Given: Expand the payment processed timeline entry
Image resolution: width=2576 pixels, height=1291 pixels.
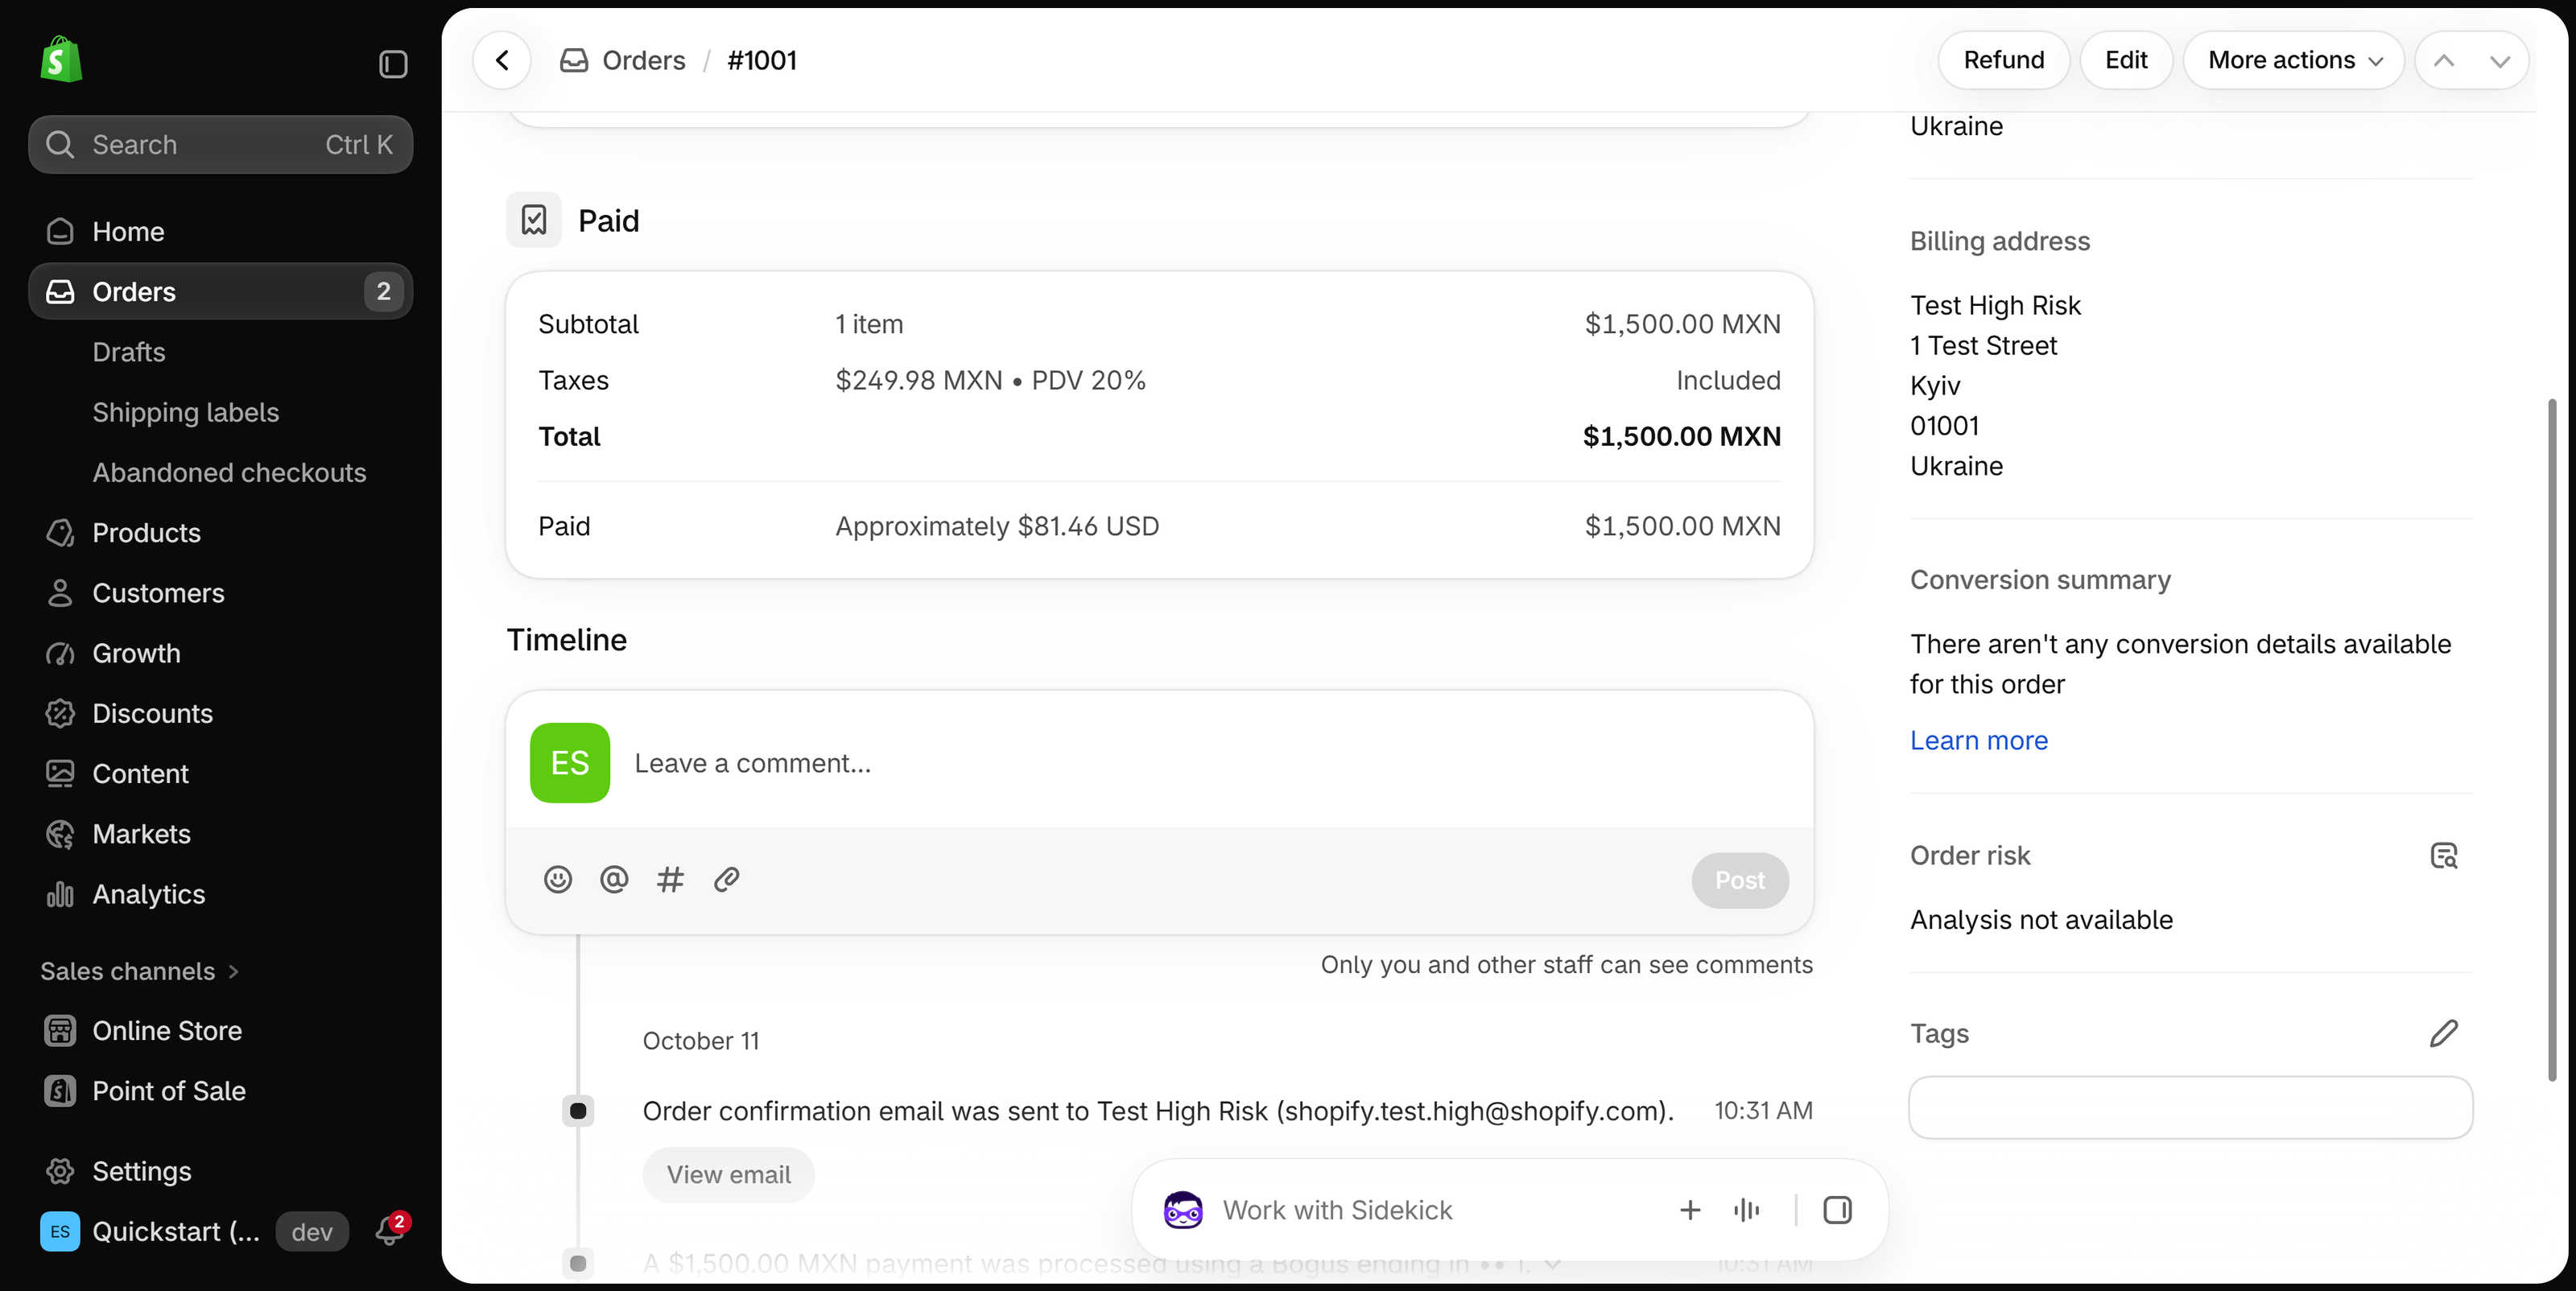Looking at the screenshot, I should [1553, 1264].
